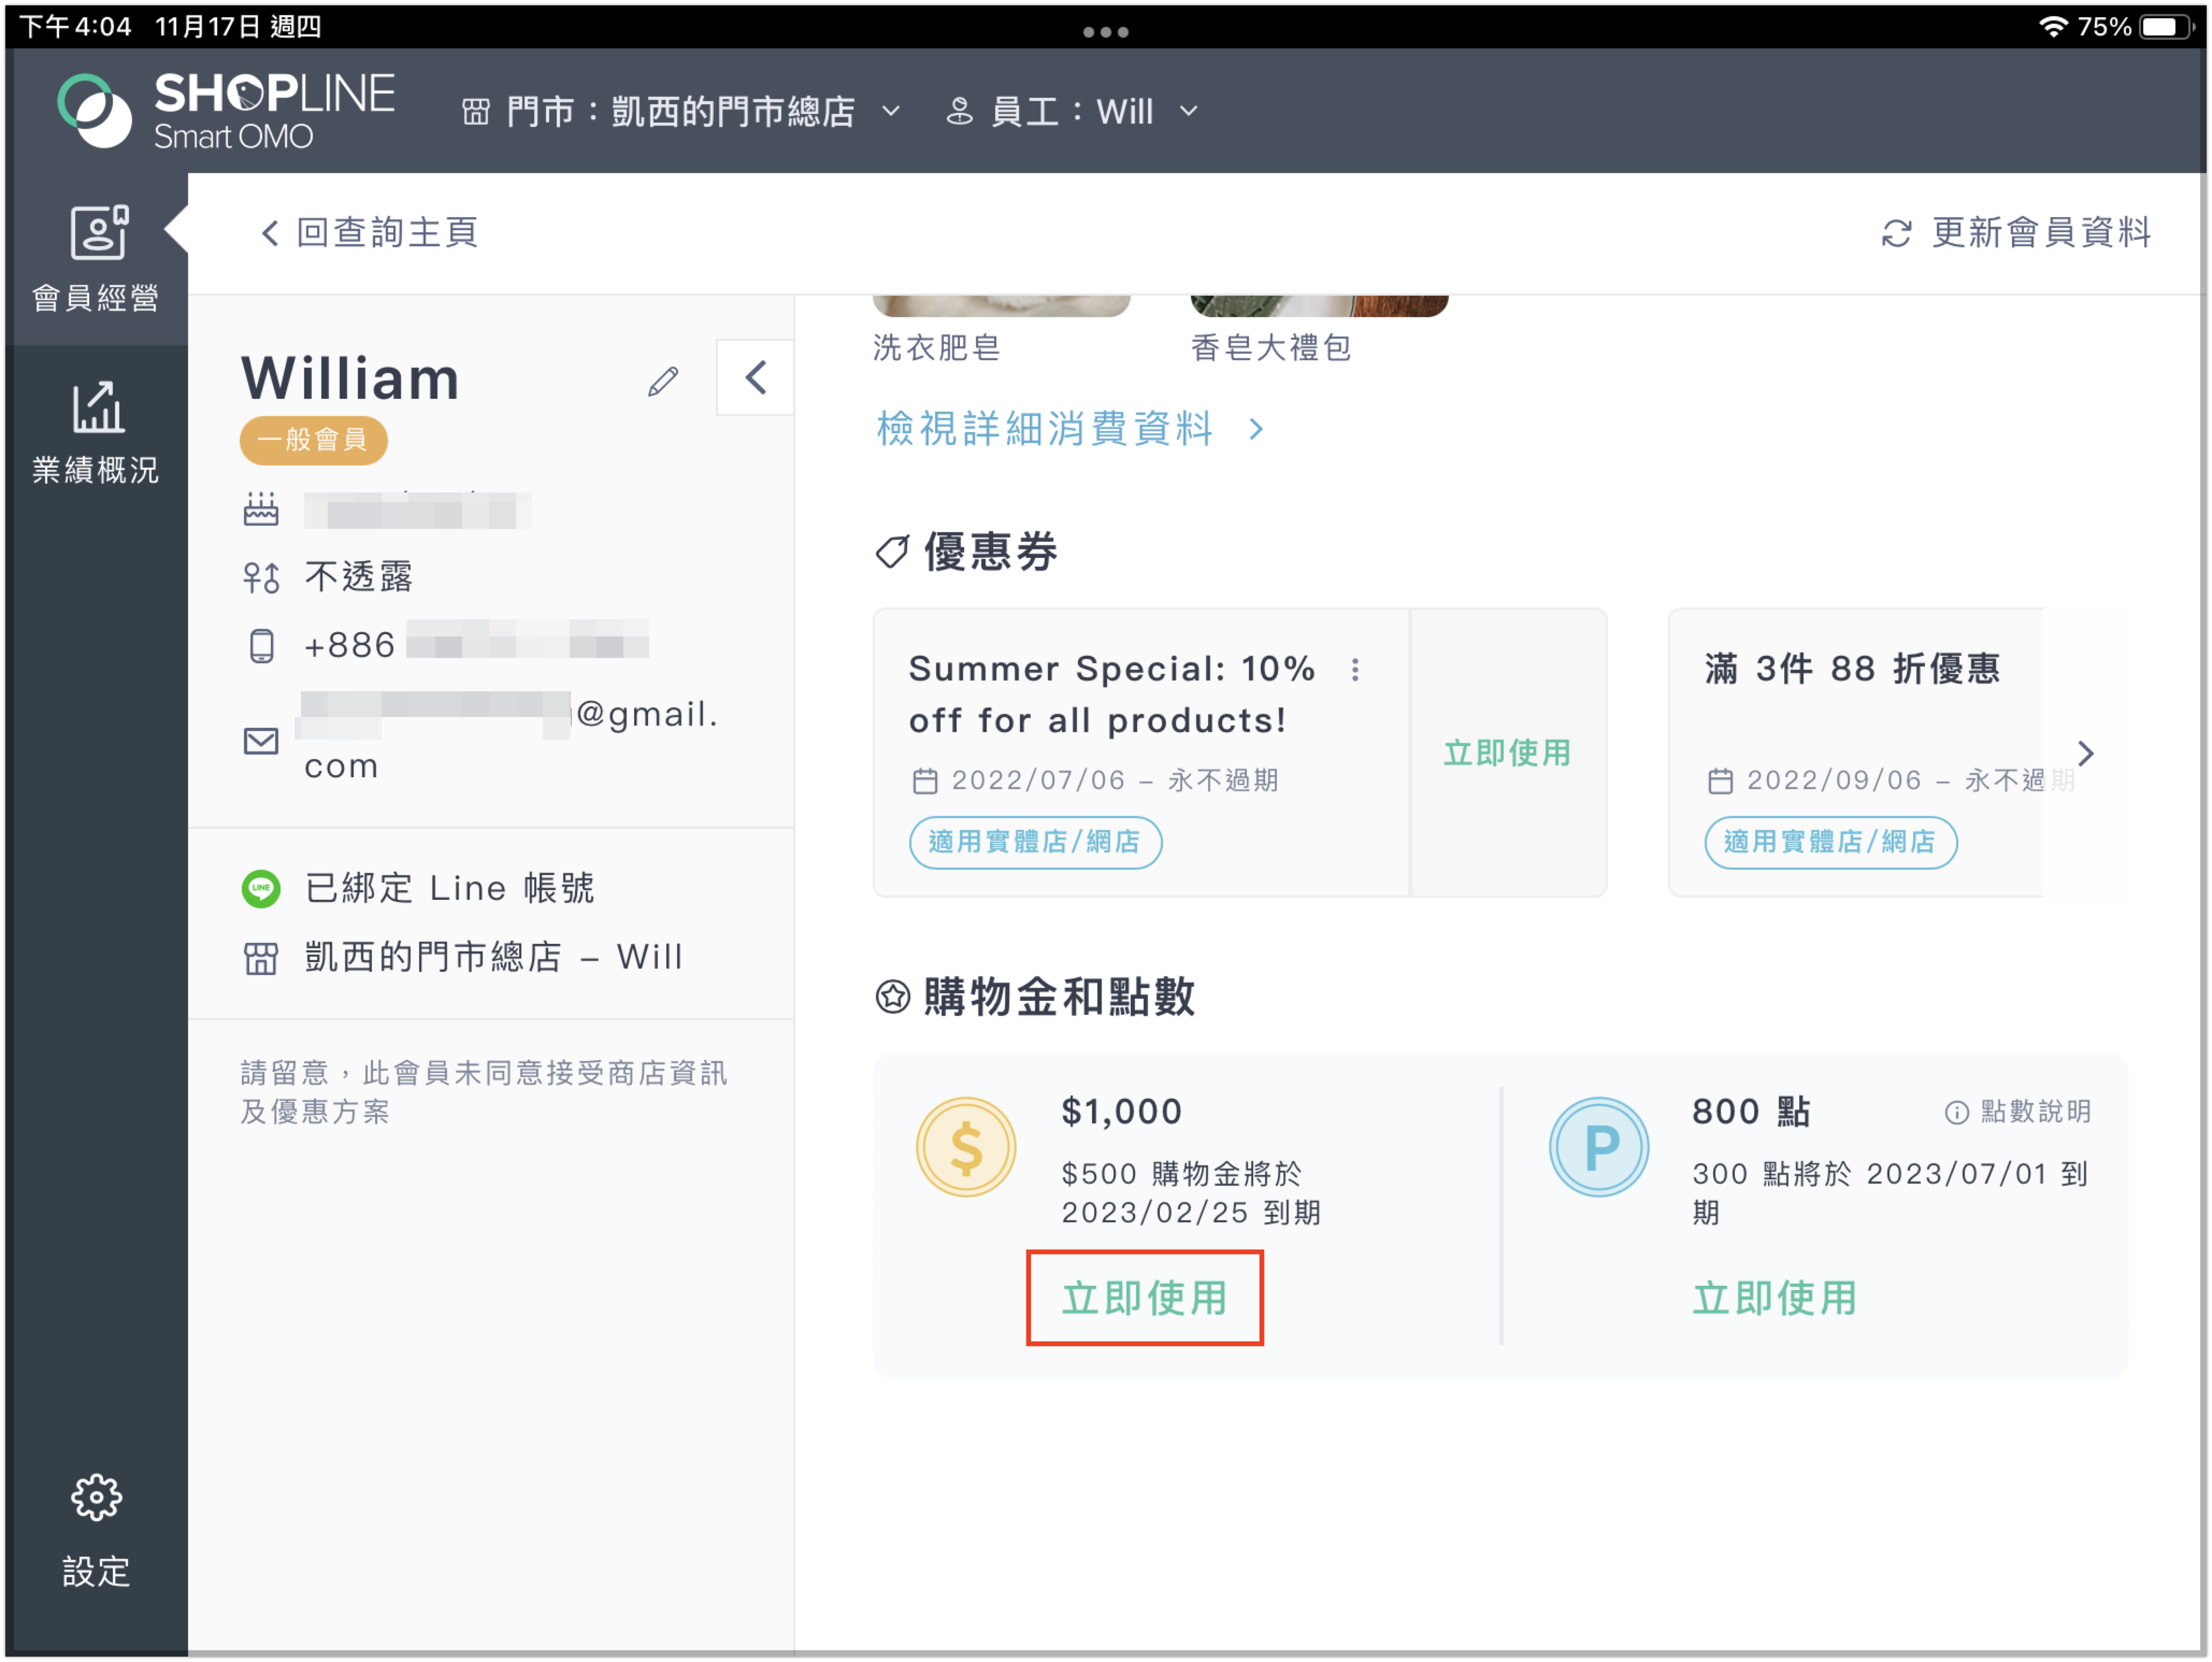This screenshot has height=1662, width=2212.
Task: Click the birthday cake icon
Action: click(x=261, y=510)
